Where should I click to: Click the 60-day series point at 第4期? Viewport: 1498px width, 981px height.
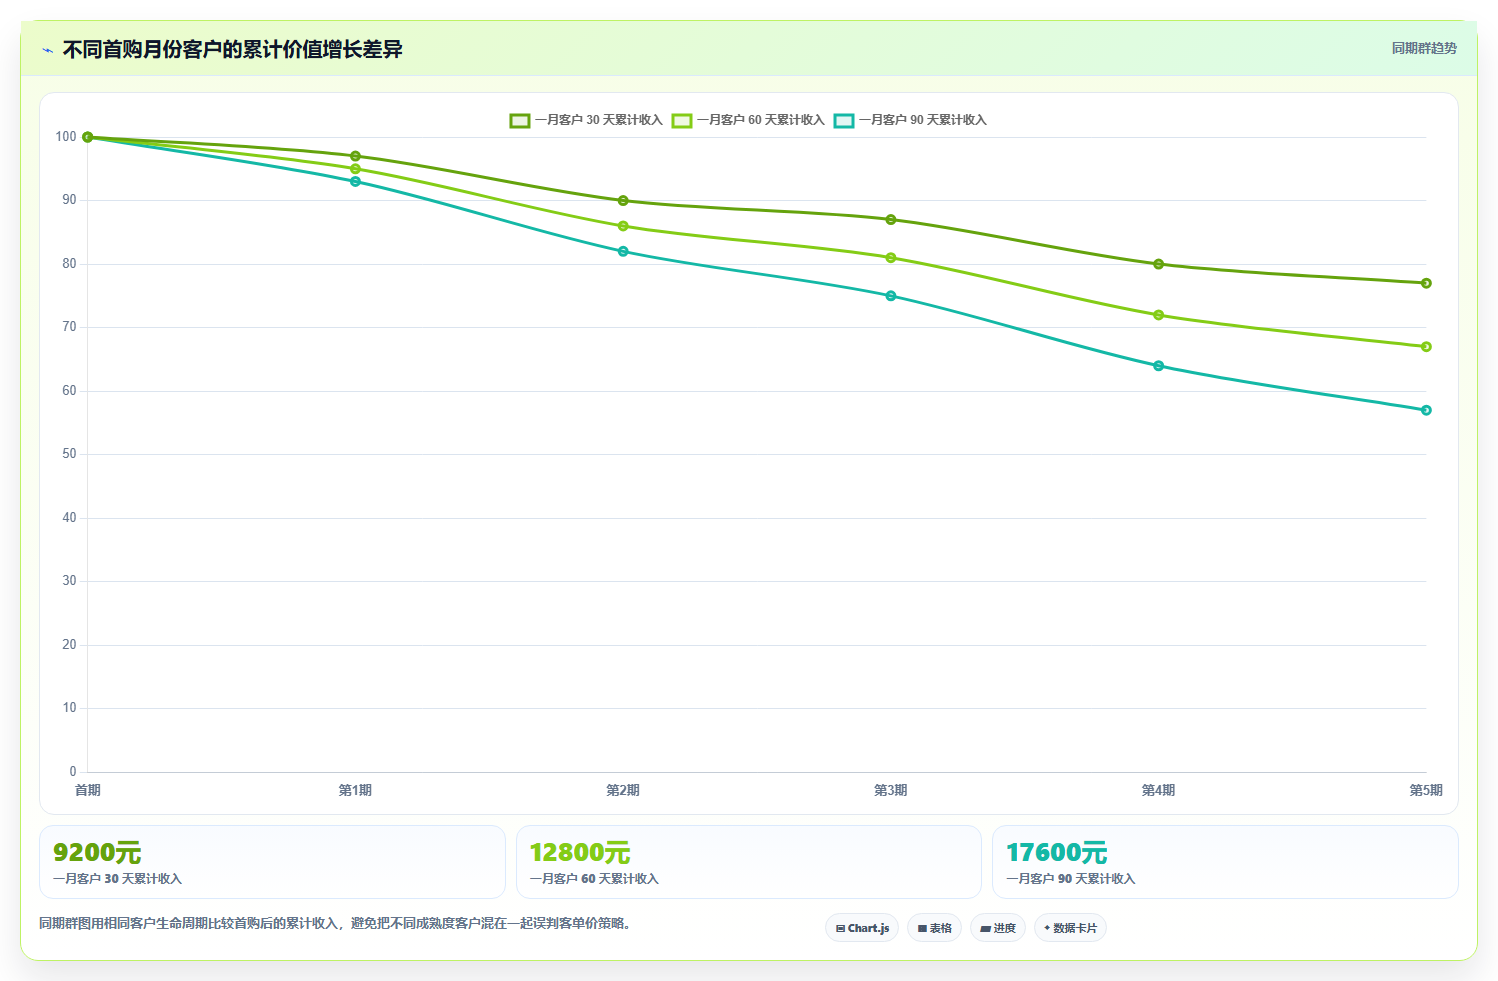coord(1158,315)
